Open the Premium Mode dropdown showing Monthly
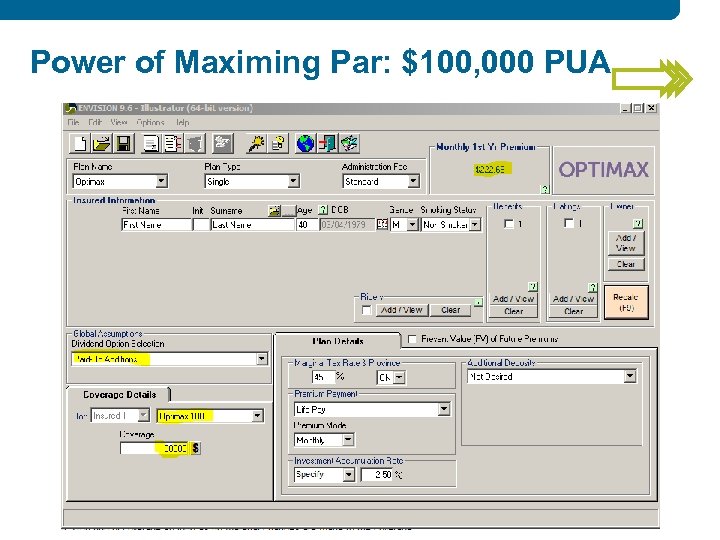The width and height of the screenshot is (720, 540). click(x=348, y=440)
